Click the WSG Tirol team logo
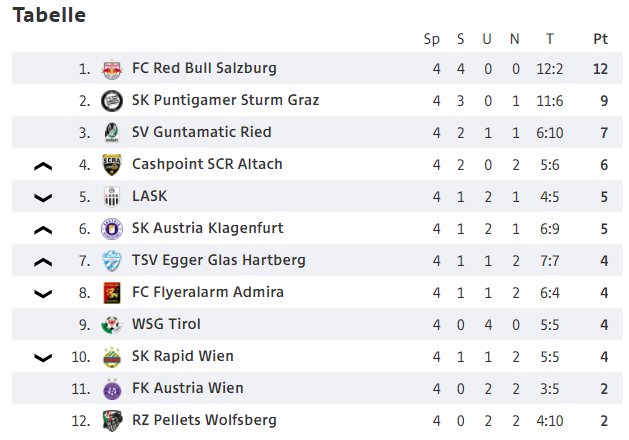Screen dimensions: 629x440 pos(112,325)
